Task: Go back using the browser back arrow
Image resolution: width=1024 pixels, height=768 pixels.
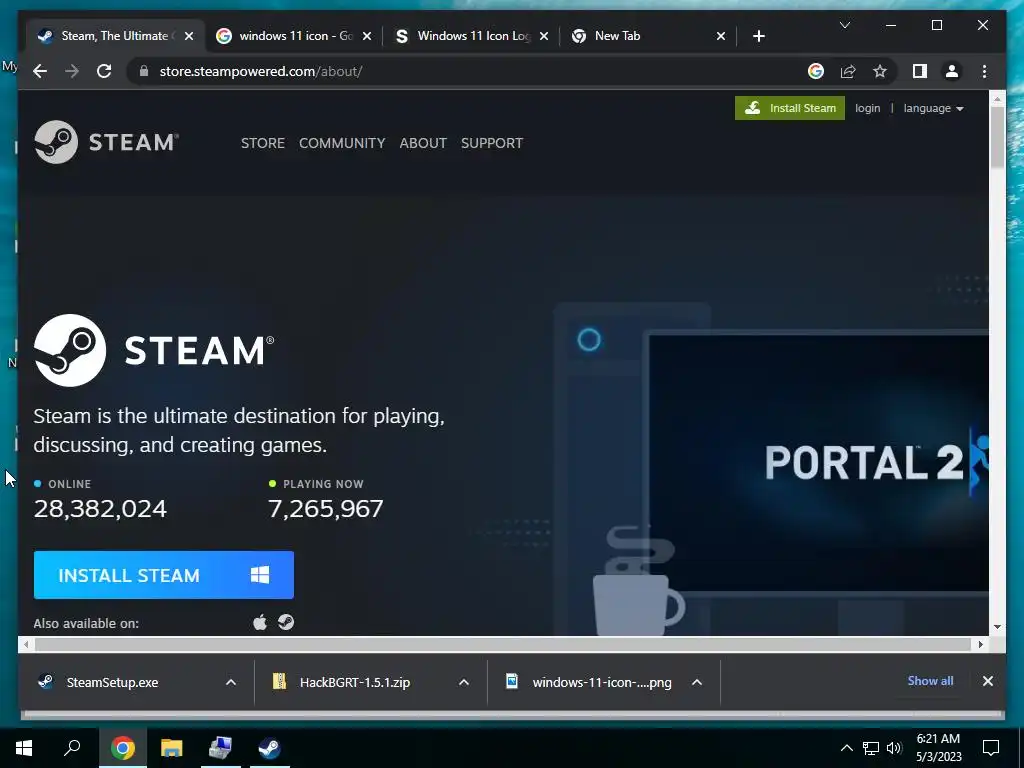Action: tap(40, 71)
